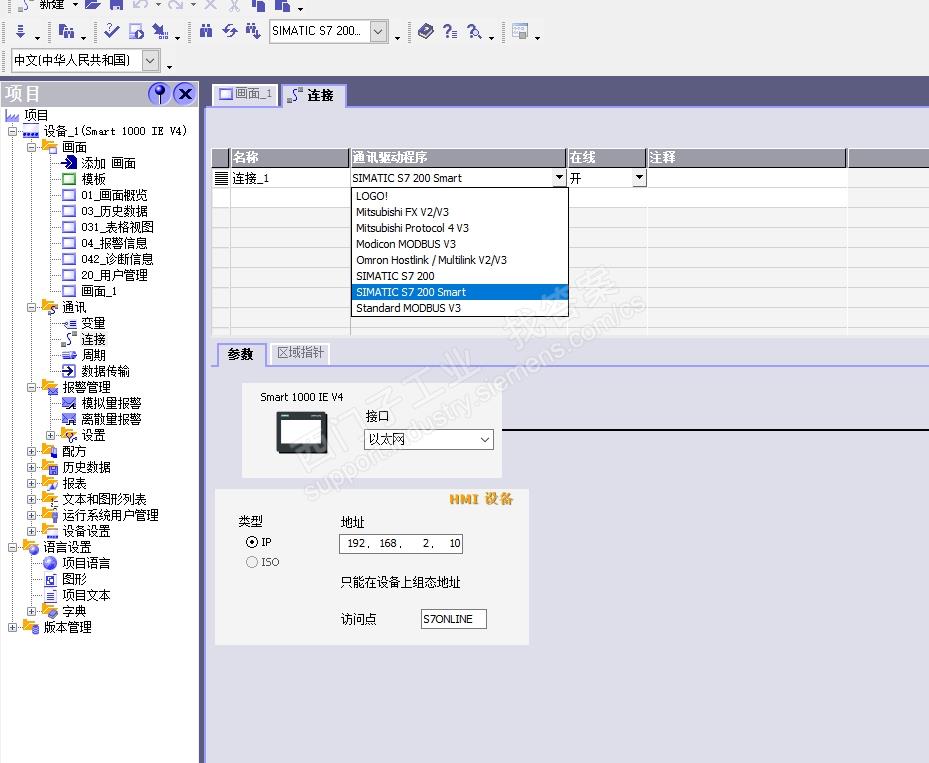Click the open project folder icon

92,5
